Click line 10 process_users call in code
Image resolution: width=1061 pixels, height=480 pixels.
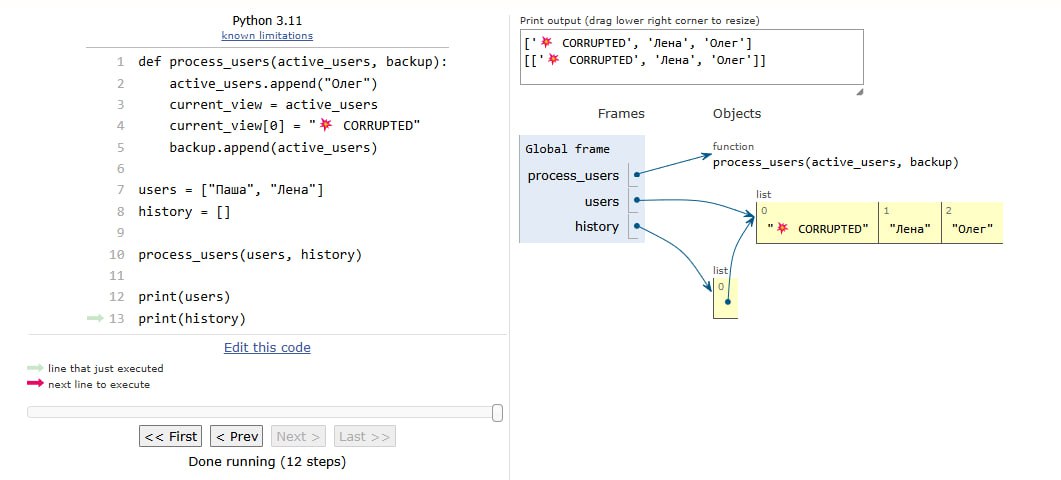coord(250,255)
